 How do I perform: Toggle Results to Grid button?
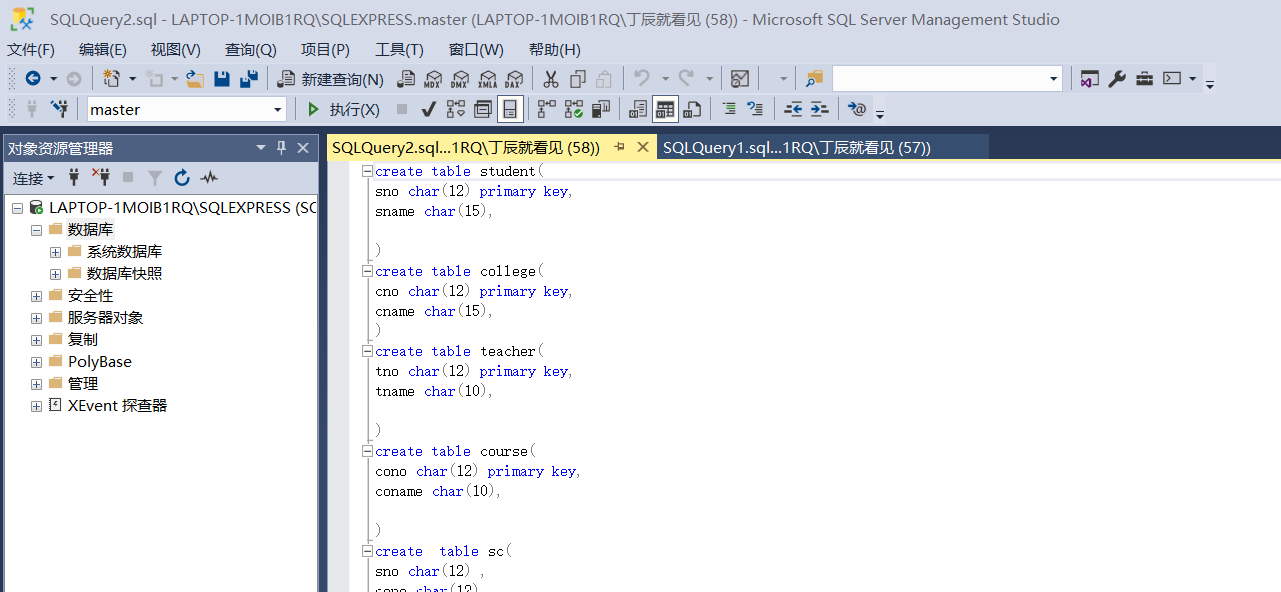click(665, 109)
